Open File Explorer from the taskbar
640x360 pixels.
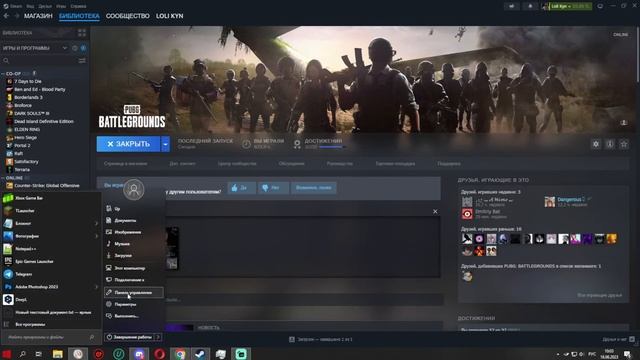click(x=58, y=353)
